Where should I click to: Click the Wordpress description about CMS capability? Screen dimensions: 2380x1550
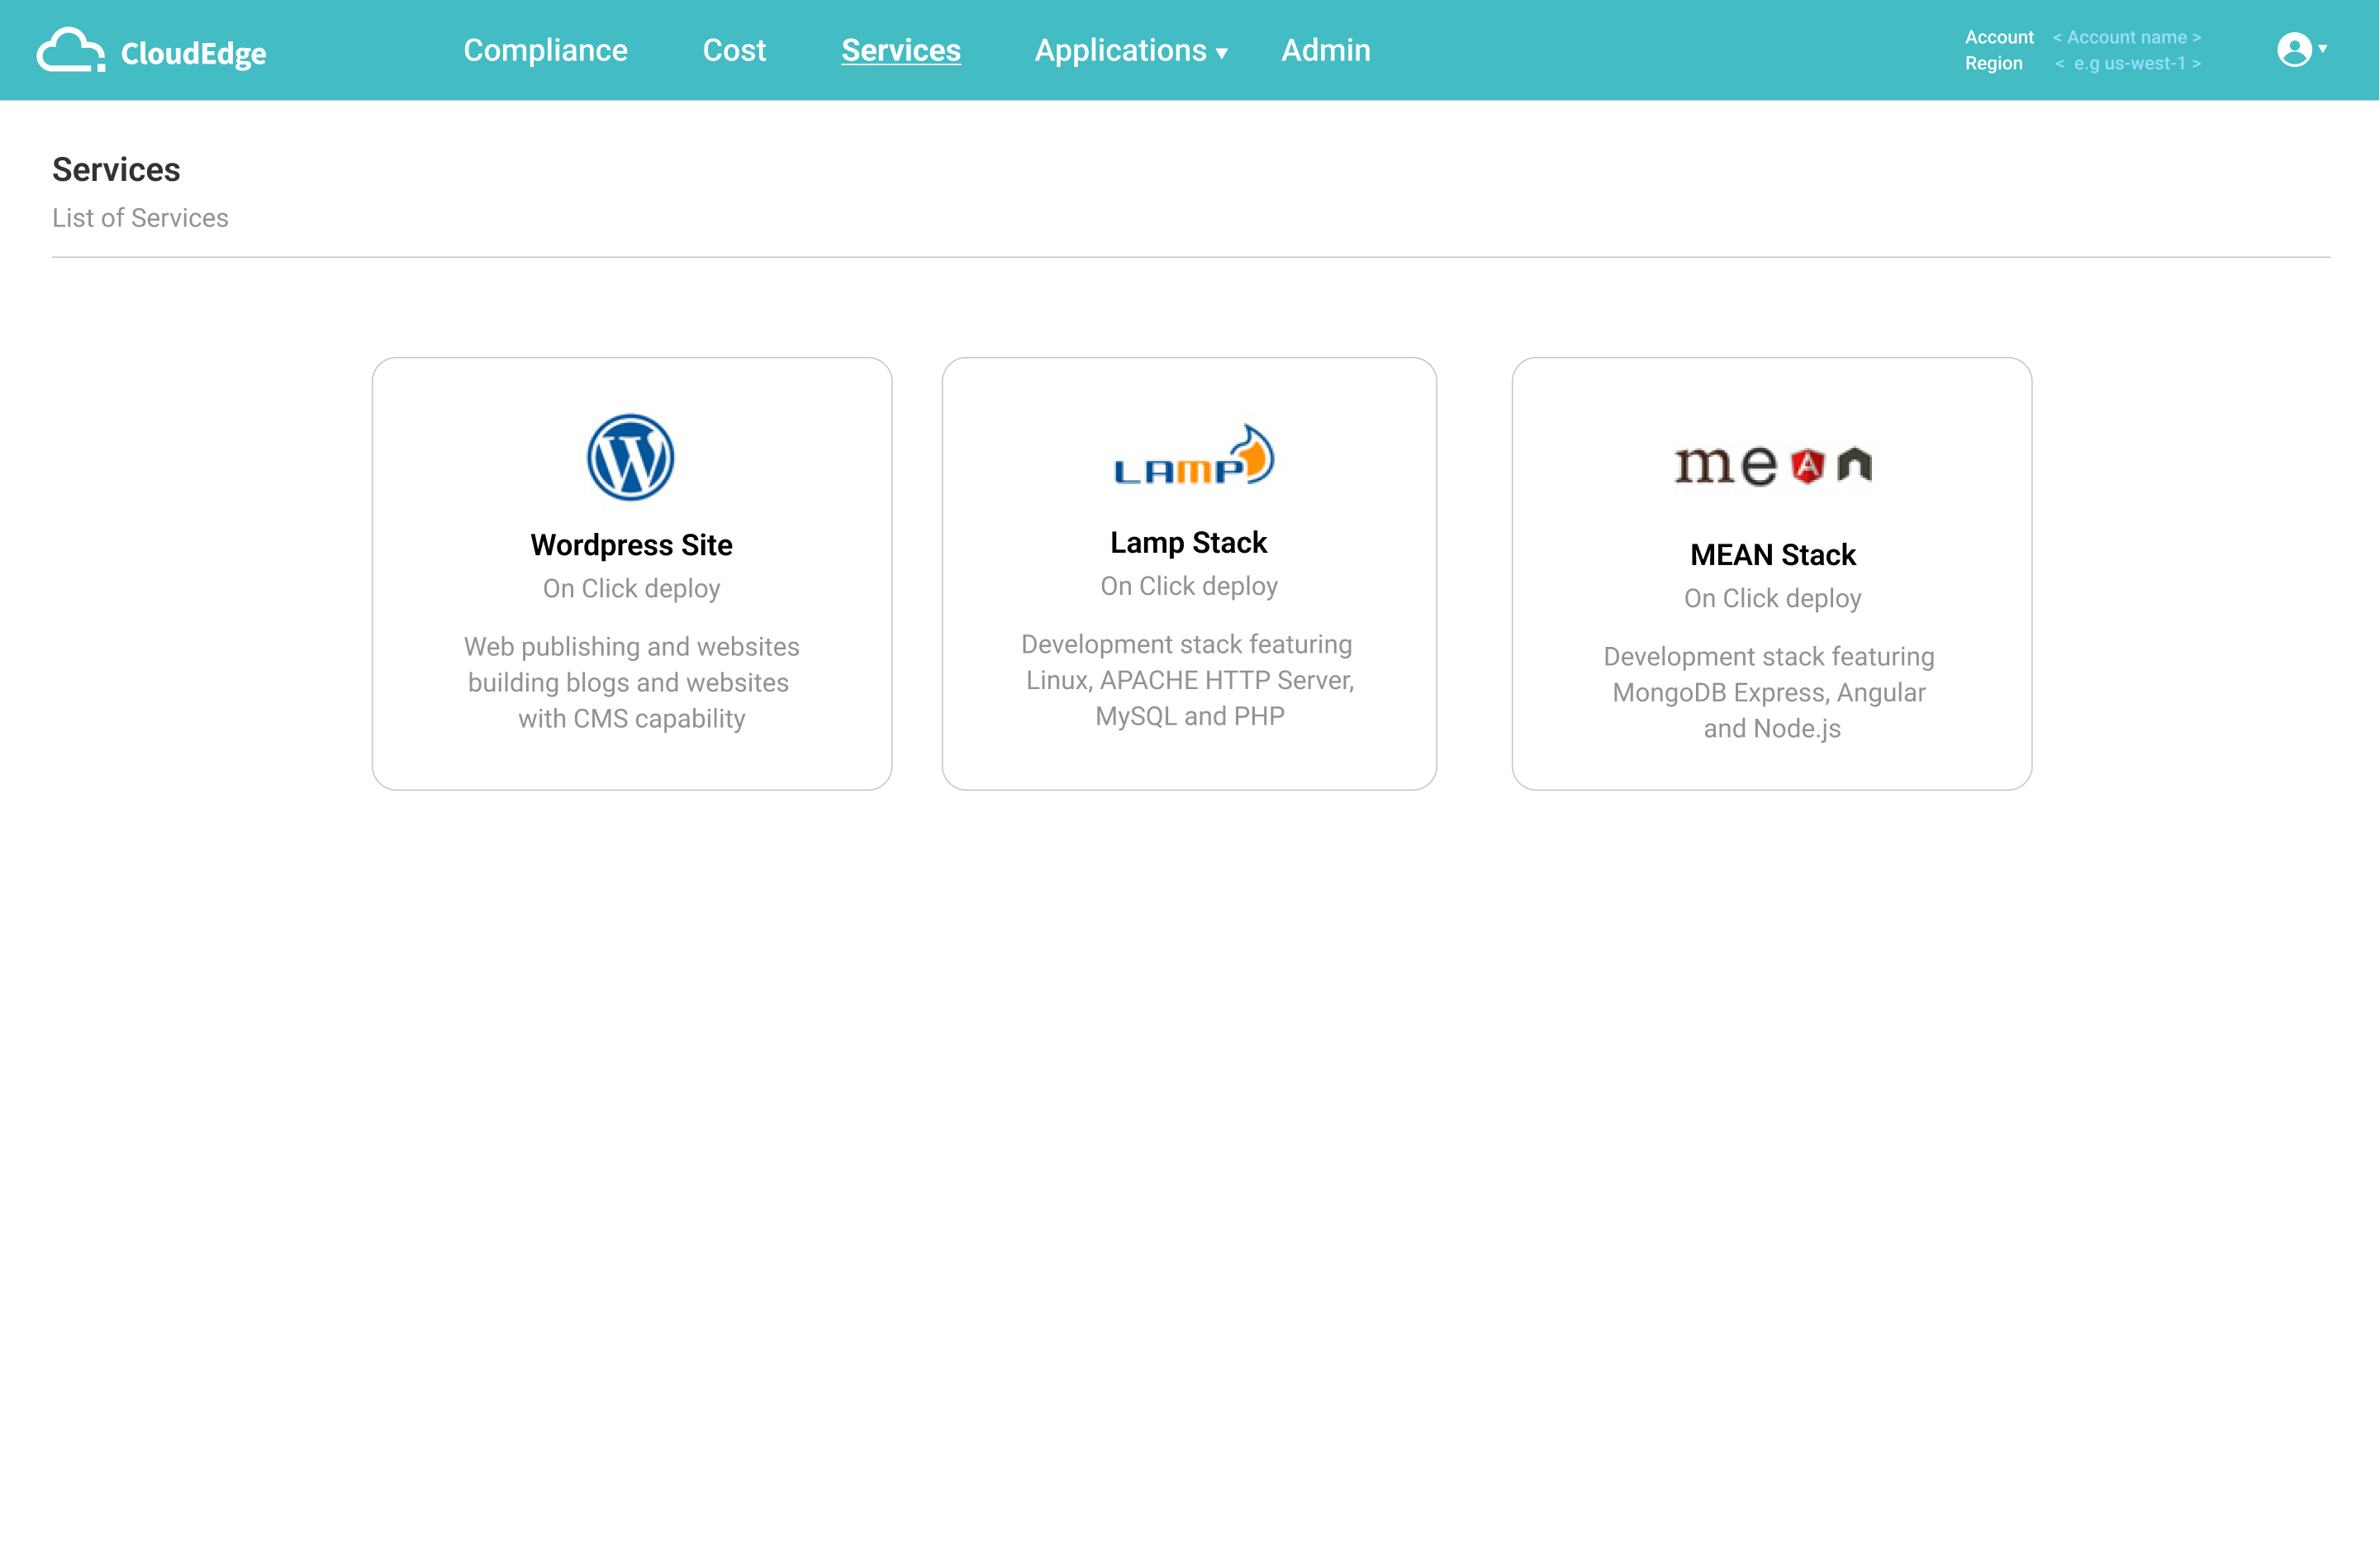(631, 682)
